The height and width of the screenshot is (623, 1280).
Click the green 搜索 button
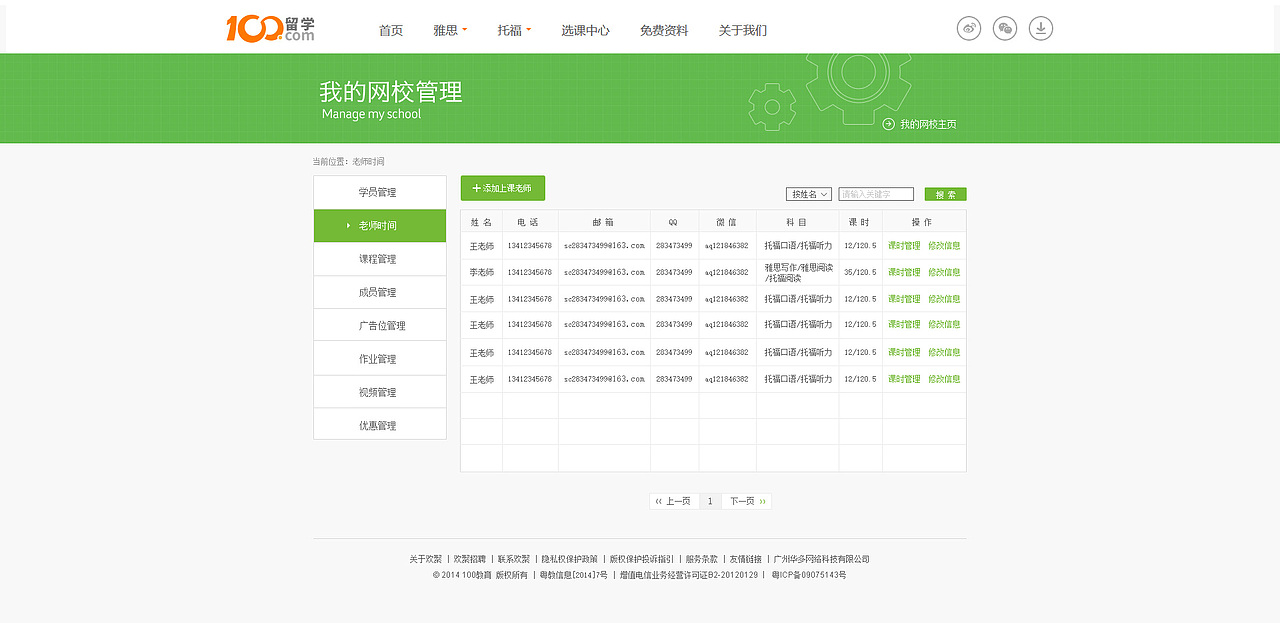[946, 194]
